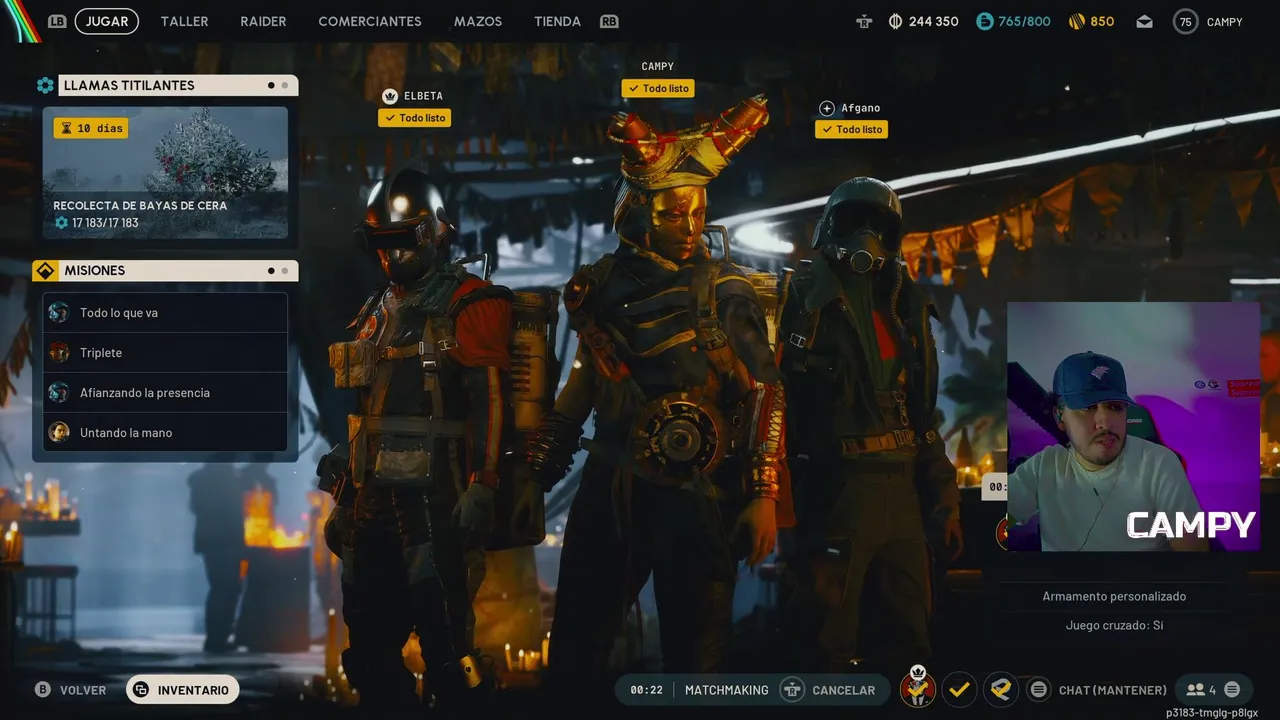Open CHAT (MANTENER)
Screen dimensions: 1280x720
[x=1112, y=690]
